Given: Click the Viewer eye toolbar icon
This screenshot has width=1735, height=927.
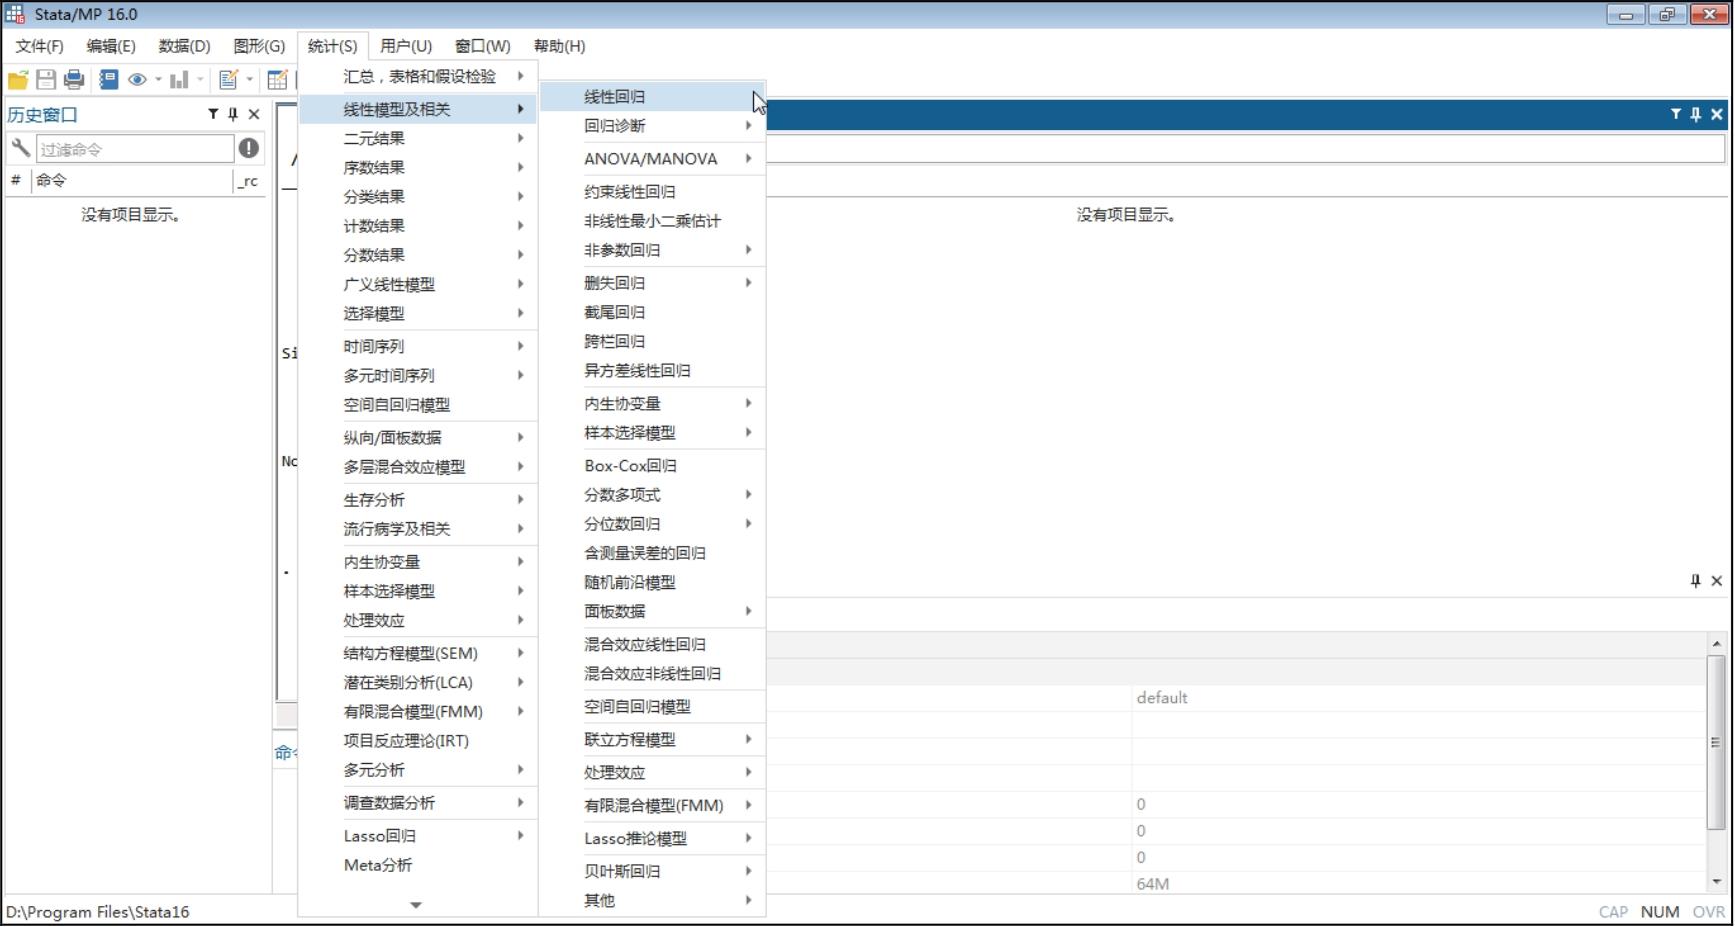Looking at the screenshot, I should click(138, 80).
